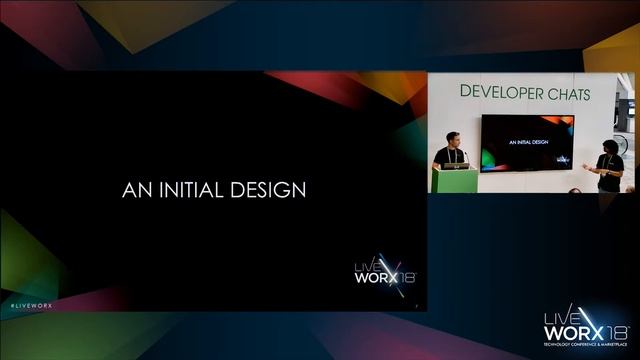
Task: Click the TV screen shown in the camera feed
Action: [x=527, y=143]
